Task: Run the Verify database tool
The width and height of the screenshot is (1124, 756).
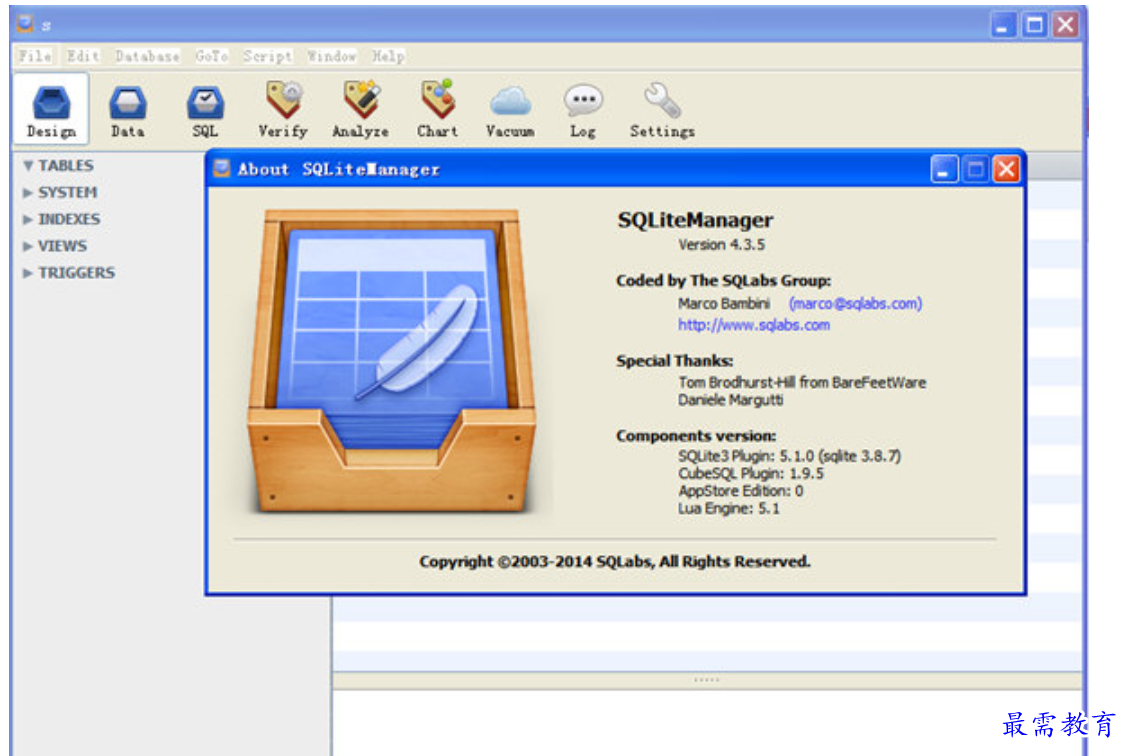Action: (x=283, y=110)
